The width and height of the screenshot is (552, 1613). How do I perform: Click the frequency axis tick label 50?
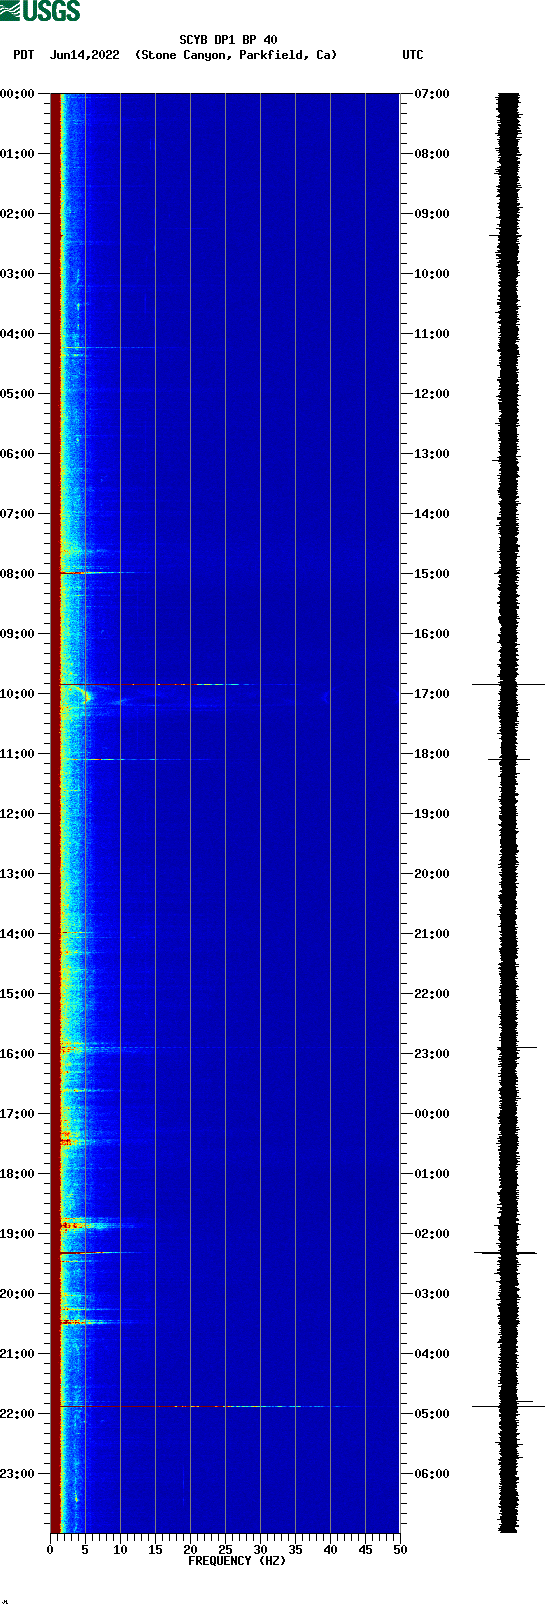[x=400, y=1550]
